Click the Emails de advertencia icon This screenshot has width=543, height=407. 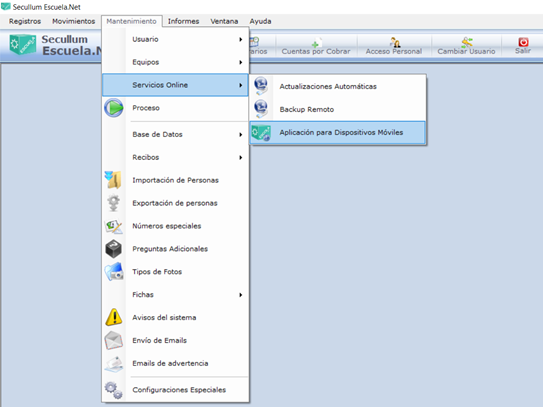pyautogui.click(x=114, y=364)
